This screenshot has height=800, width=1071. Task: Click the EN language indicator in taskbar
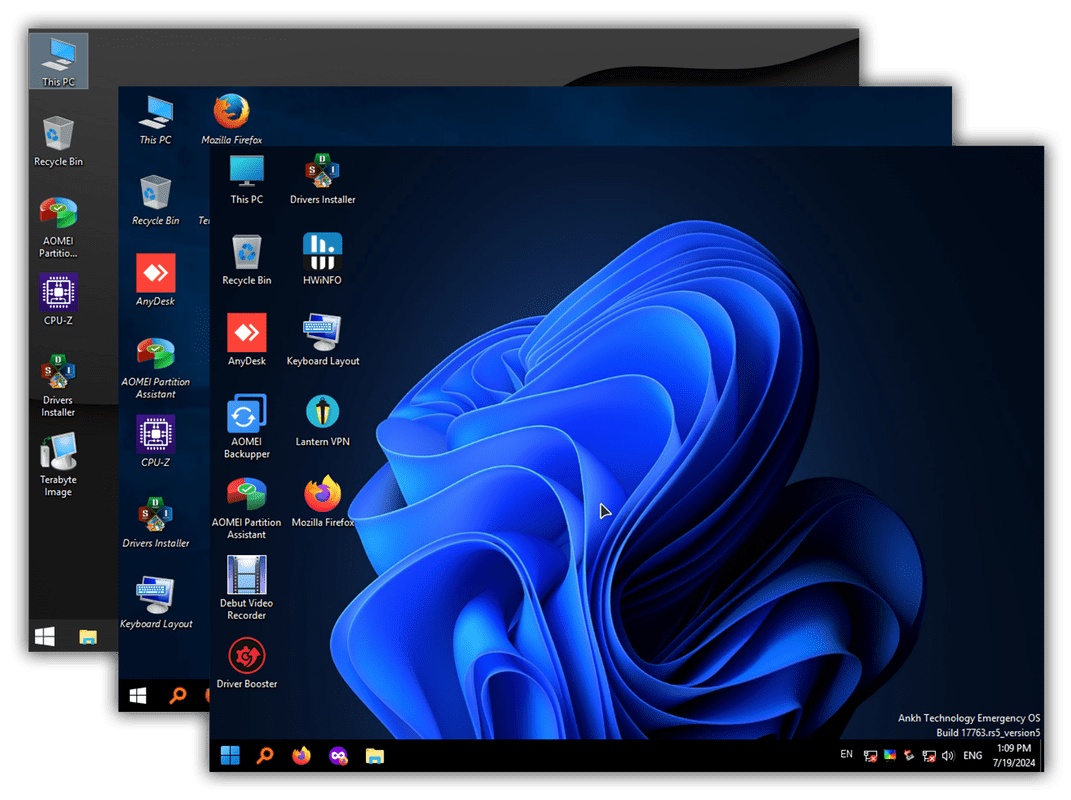[x=846, y=754]
